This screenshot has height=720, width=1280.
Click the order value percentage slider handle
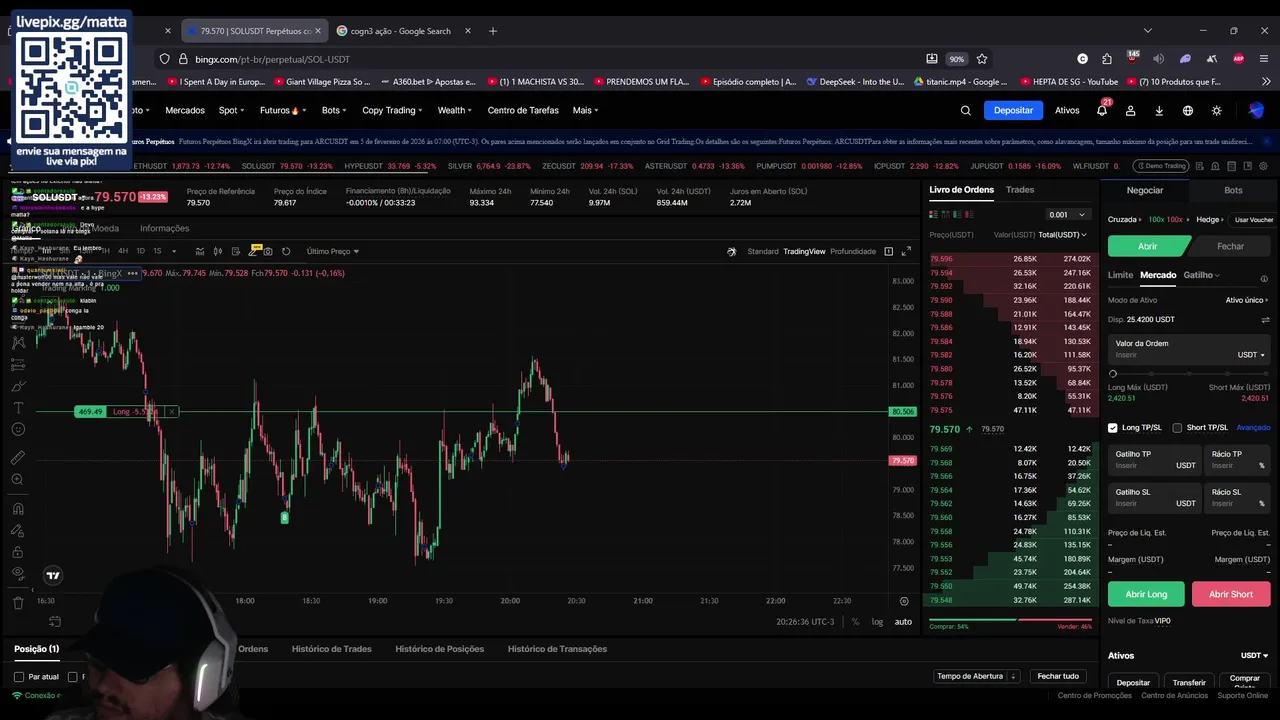point(1113,373)
